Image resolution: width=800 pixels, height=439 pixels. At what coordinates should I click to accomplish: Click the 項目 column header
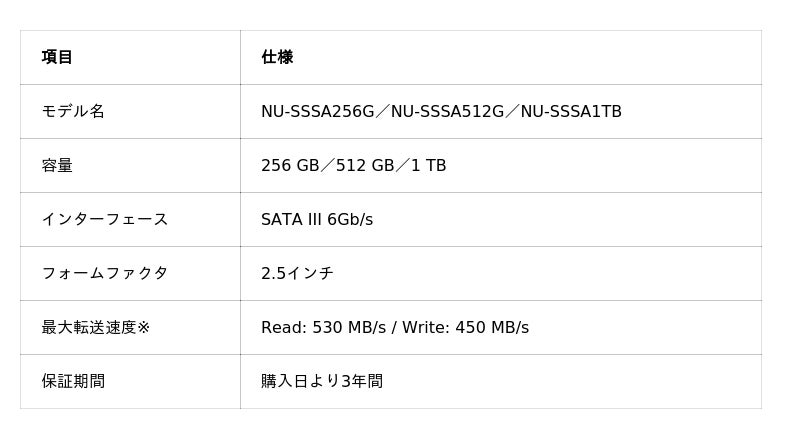pyautogui.click(x=57, y=57)
